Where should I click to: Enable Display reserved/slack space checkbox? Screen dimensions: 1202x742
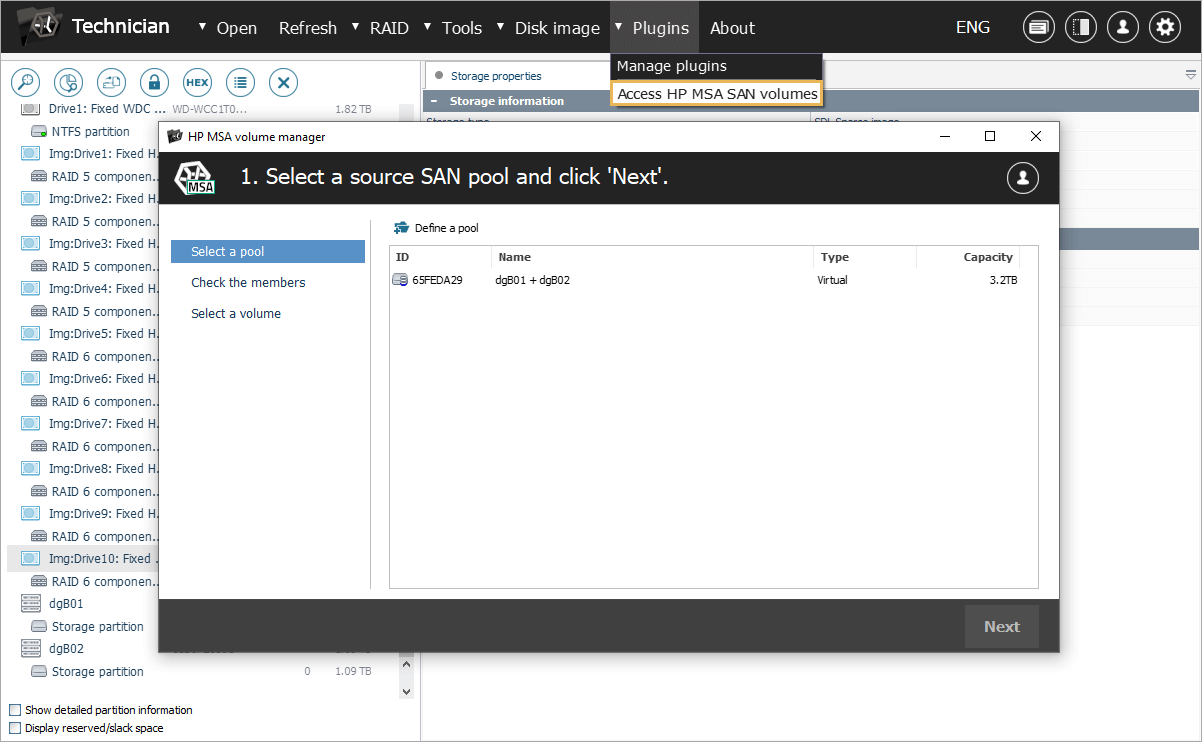pyautogui.click(x=14, y=728)
